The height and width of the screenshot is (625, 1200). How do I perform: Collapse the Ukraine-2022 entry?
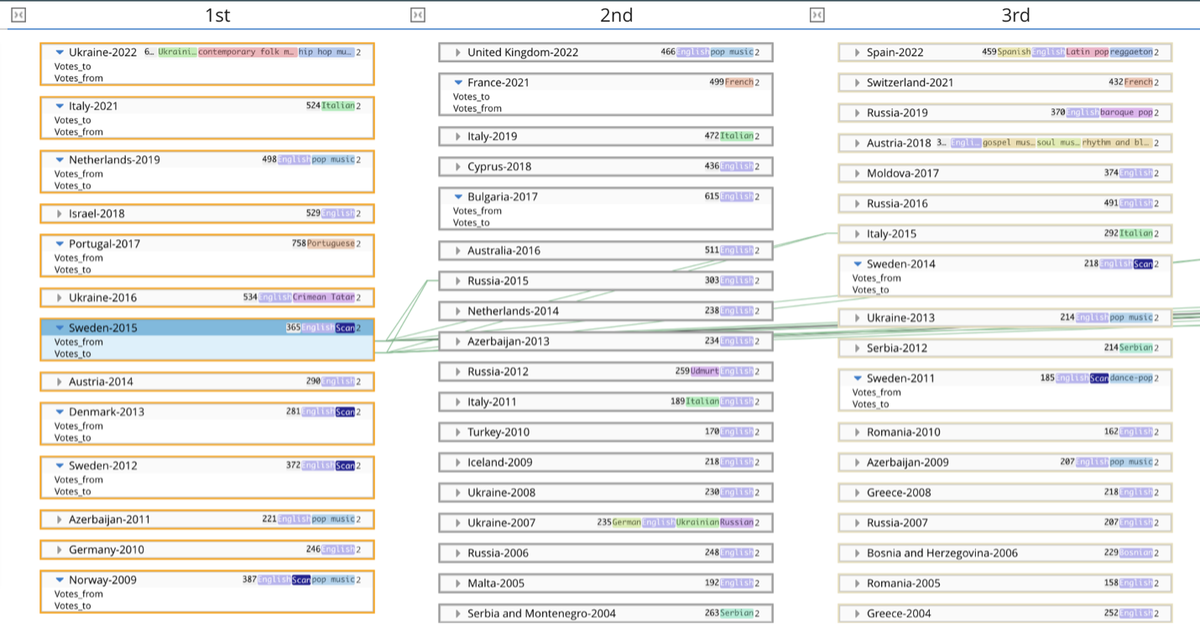click(60, 52)
